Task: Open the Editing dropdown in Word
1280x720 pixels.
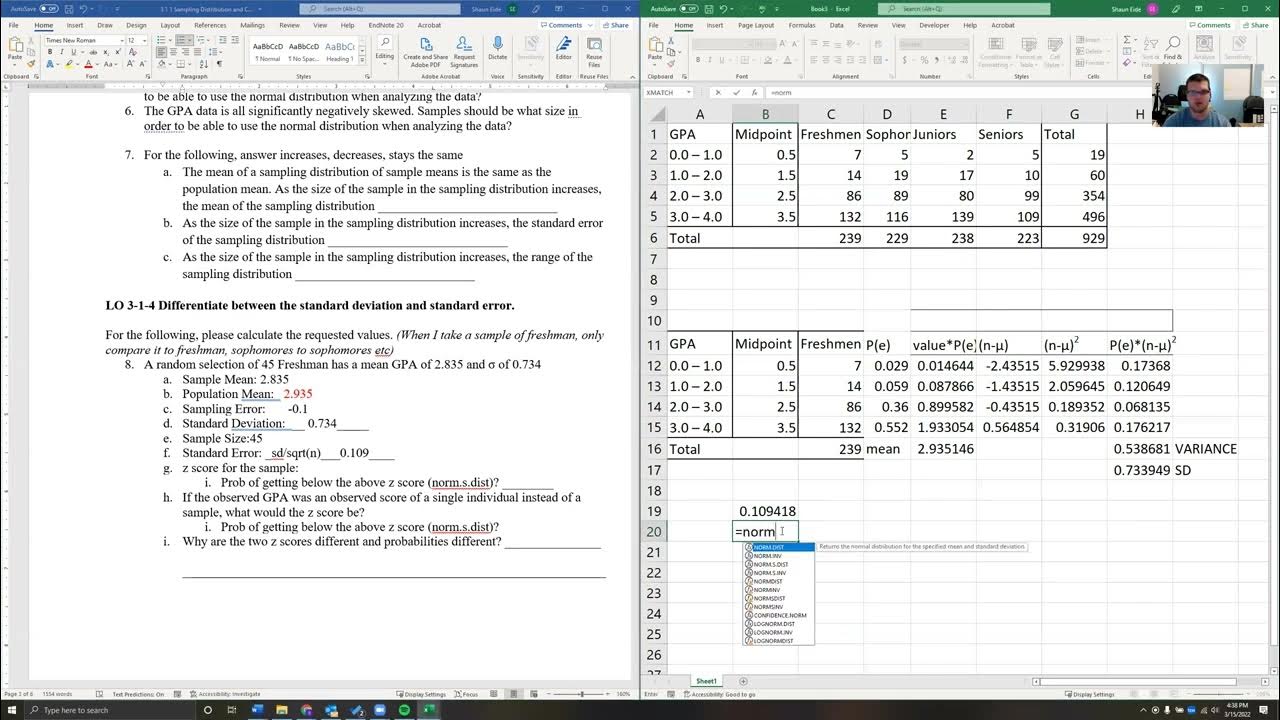Action: [384, 50]
